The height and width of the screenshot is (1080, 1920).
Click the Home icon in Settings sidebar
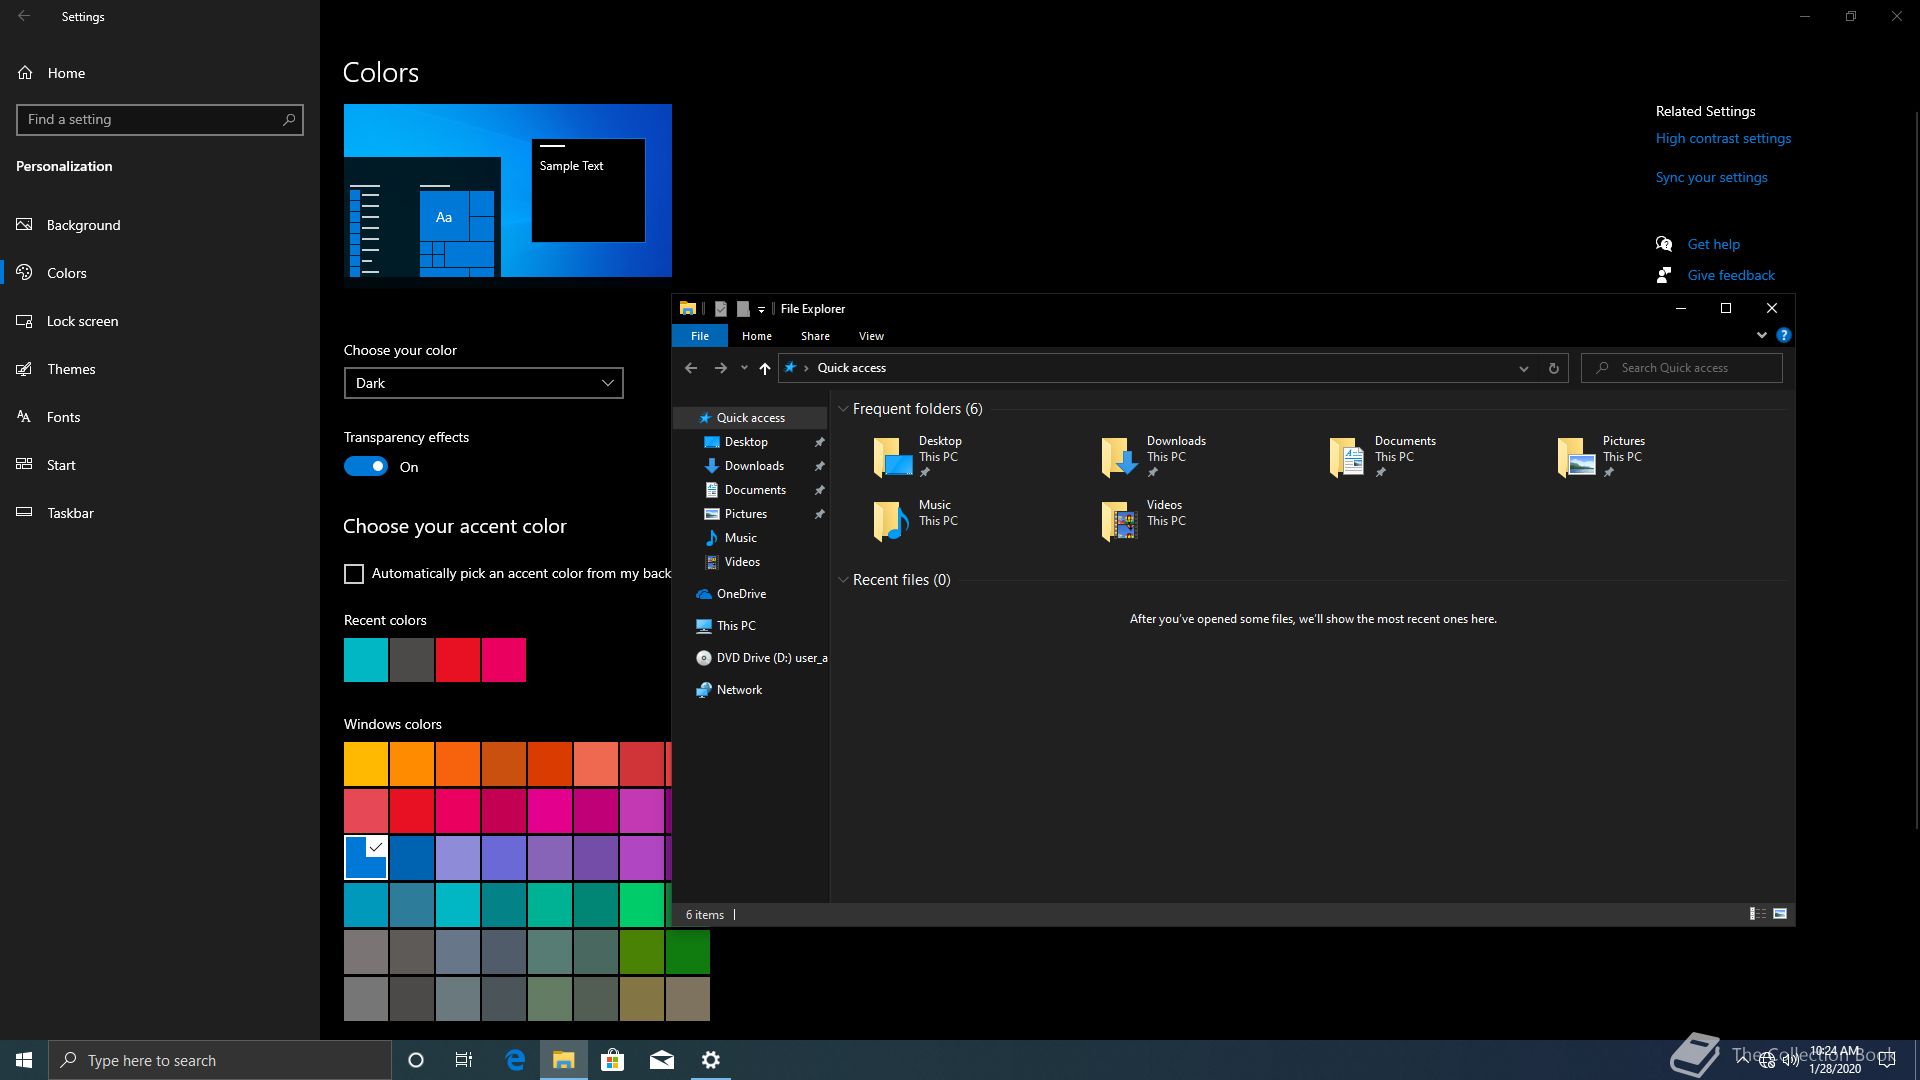pyautogui.click(x=25, y=73)
